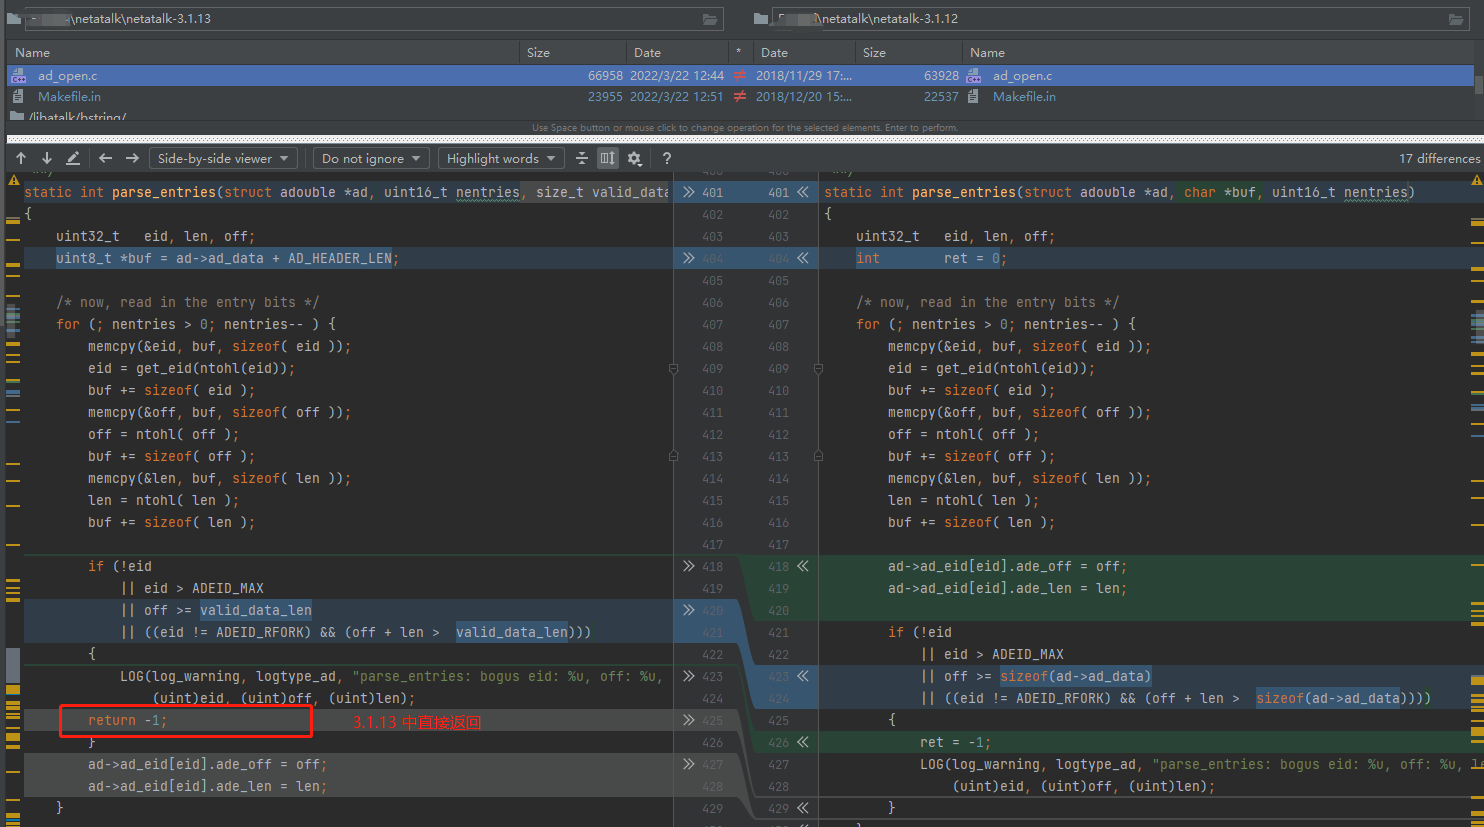Click the file size 22537 for Makefile.in
Screen dimensions: 1484x827
941,97
